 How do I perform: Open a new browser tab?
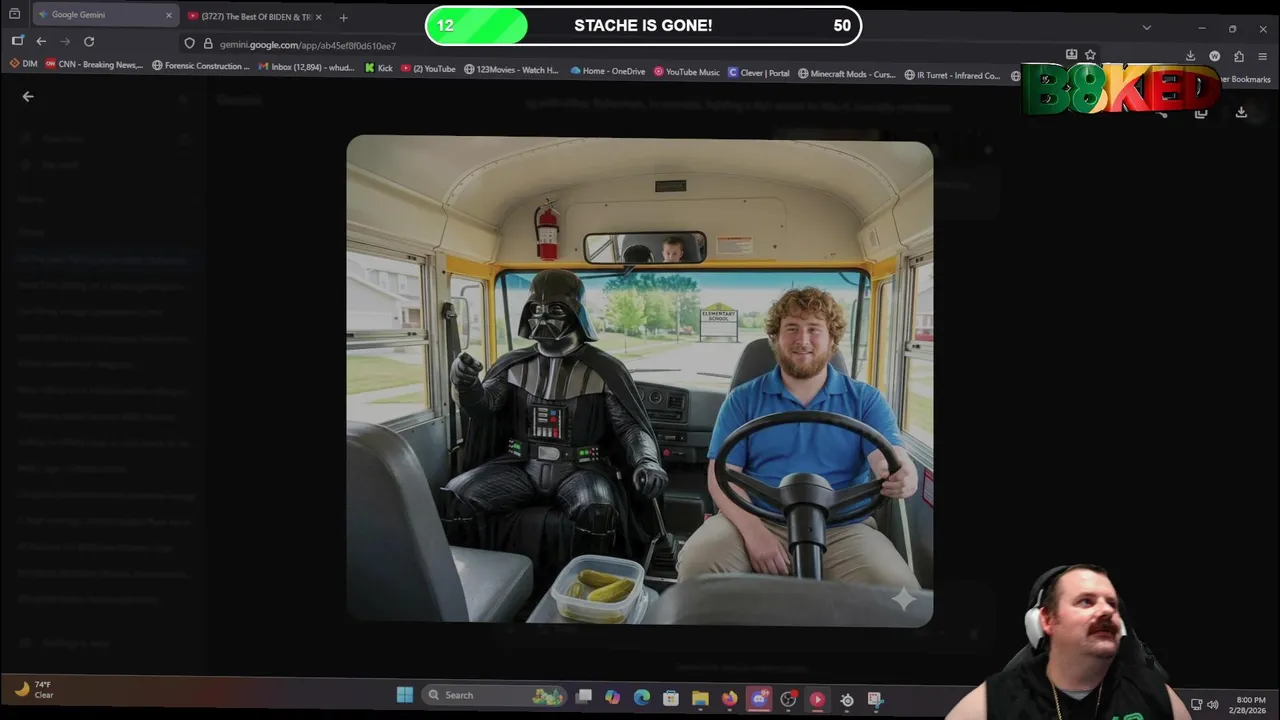(x=343, y=17)
